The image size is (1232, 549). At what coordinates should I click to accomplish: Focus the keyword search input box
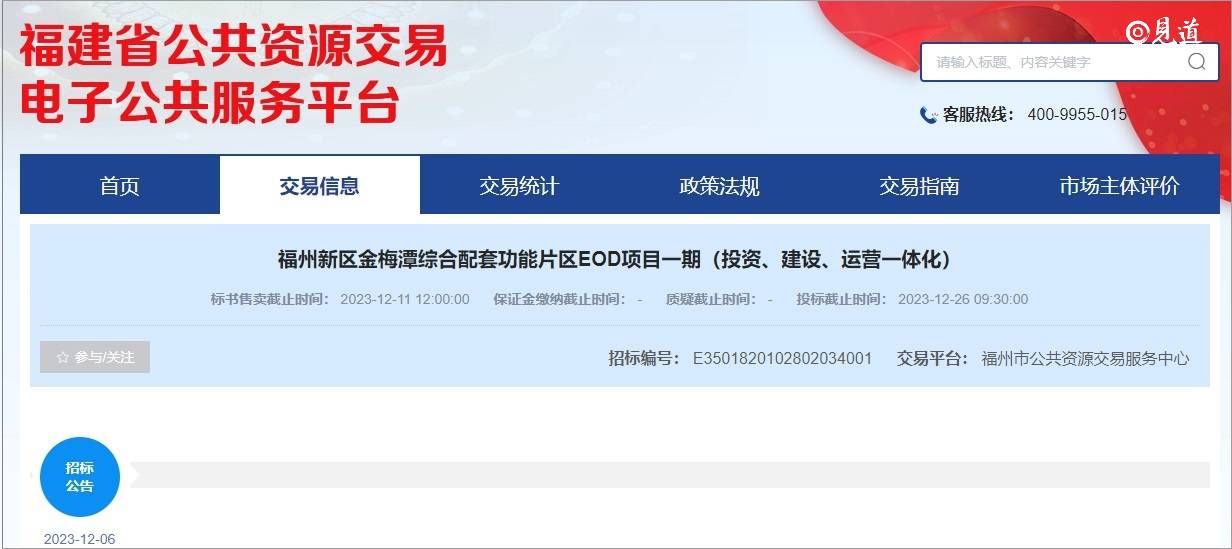click(x=1050, y=62)
